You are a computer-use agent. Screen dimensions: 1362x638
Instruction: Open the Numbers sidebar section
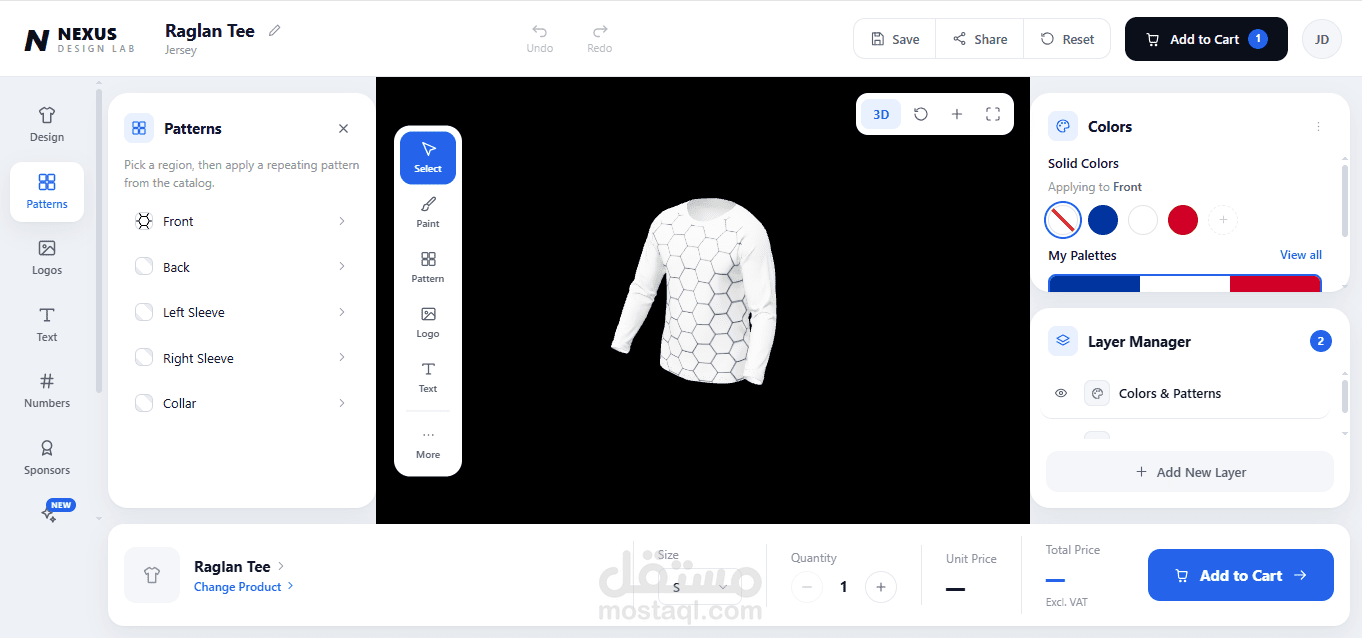(47, 391)
